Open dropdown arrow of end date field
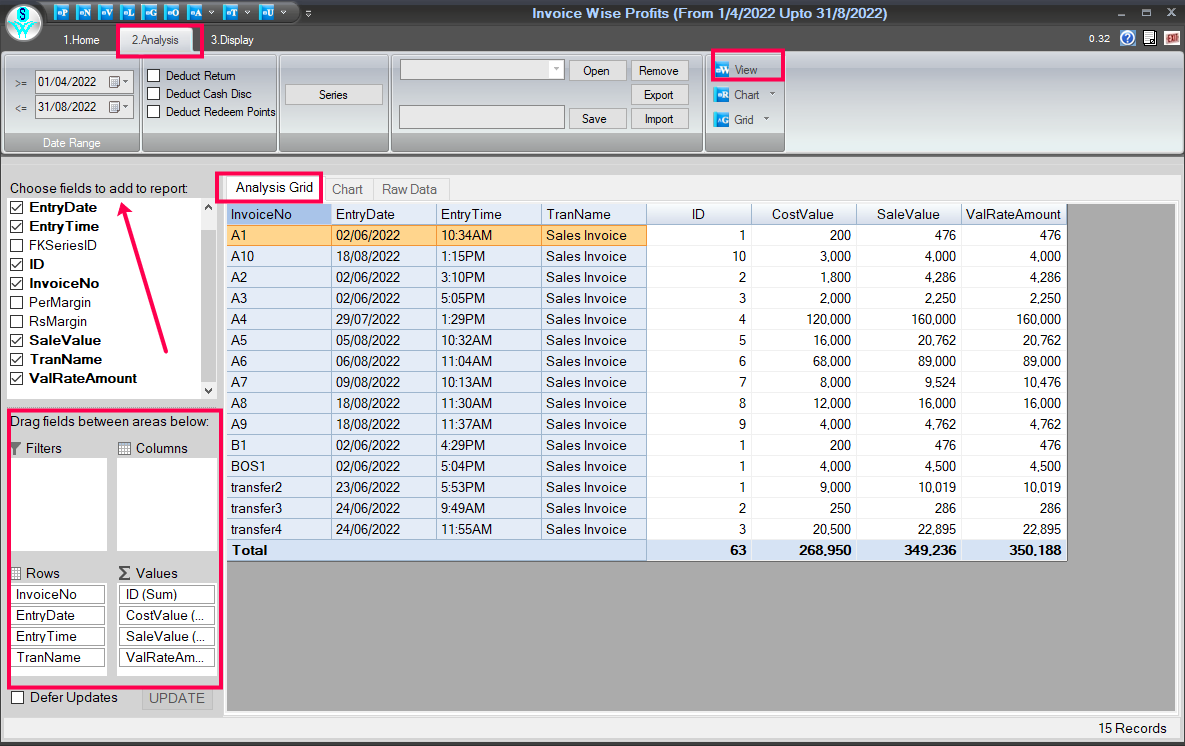The image size is (1185, 746). tap(125, 107)
